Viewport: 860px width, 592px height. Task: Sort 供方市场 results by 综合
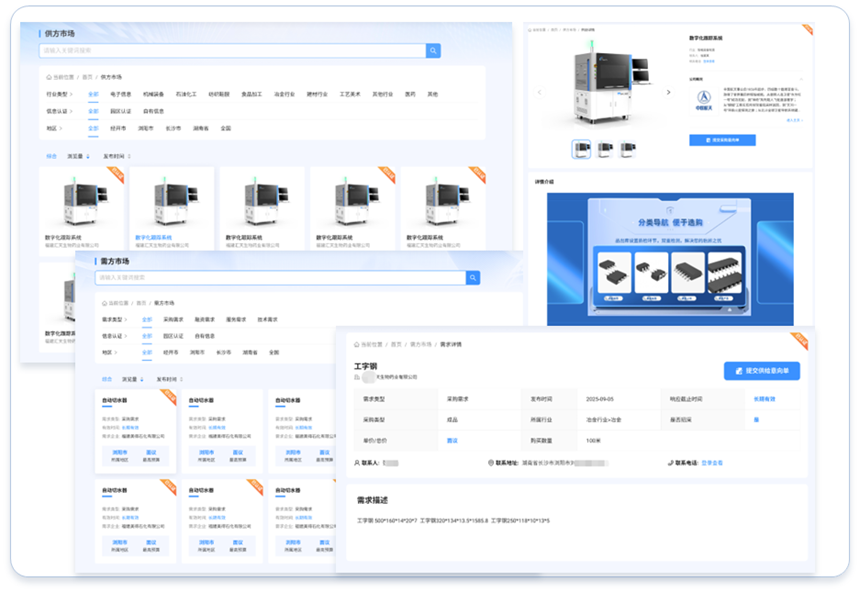pos(52,156)
